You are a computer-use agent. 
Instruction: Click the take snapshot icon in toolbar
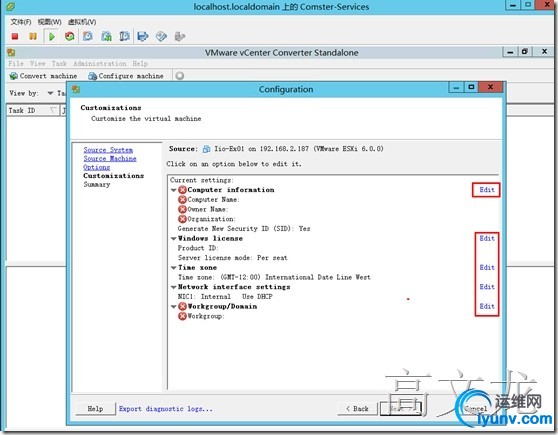click(88, 36)
